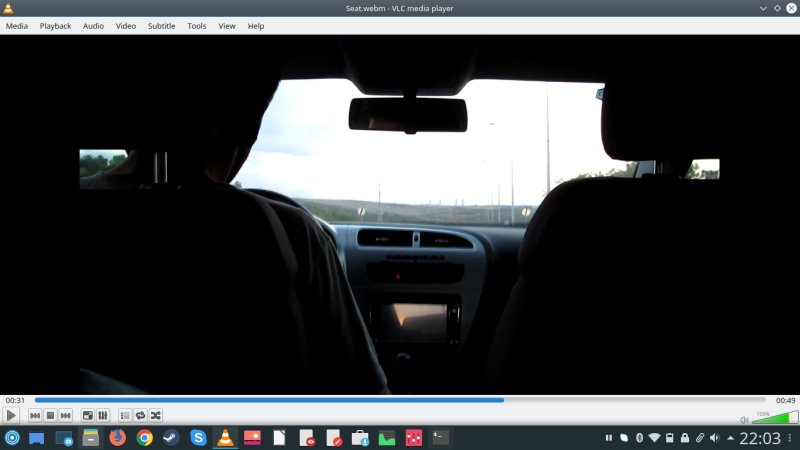Play the paused video
Image resolution: width=800 pixels, height=450 pixels.
11,415
